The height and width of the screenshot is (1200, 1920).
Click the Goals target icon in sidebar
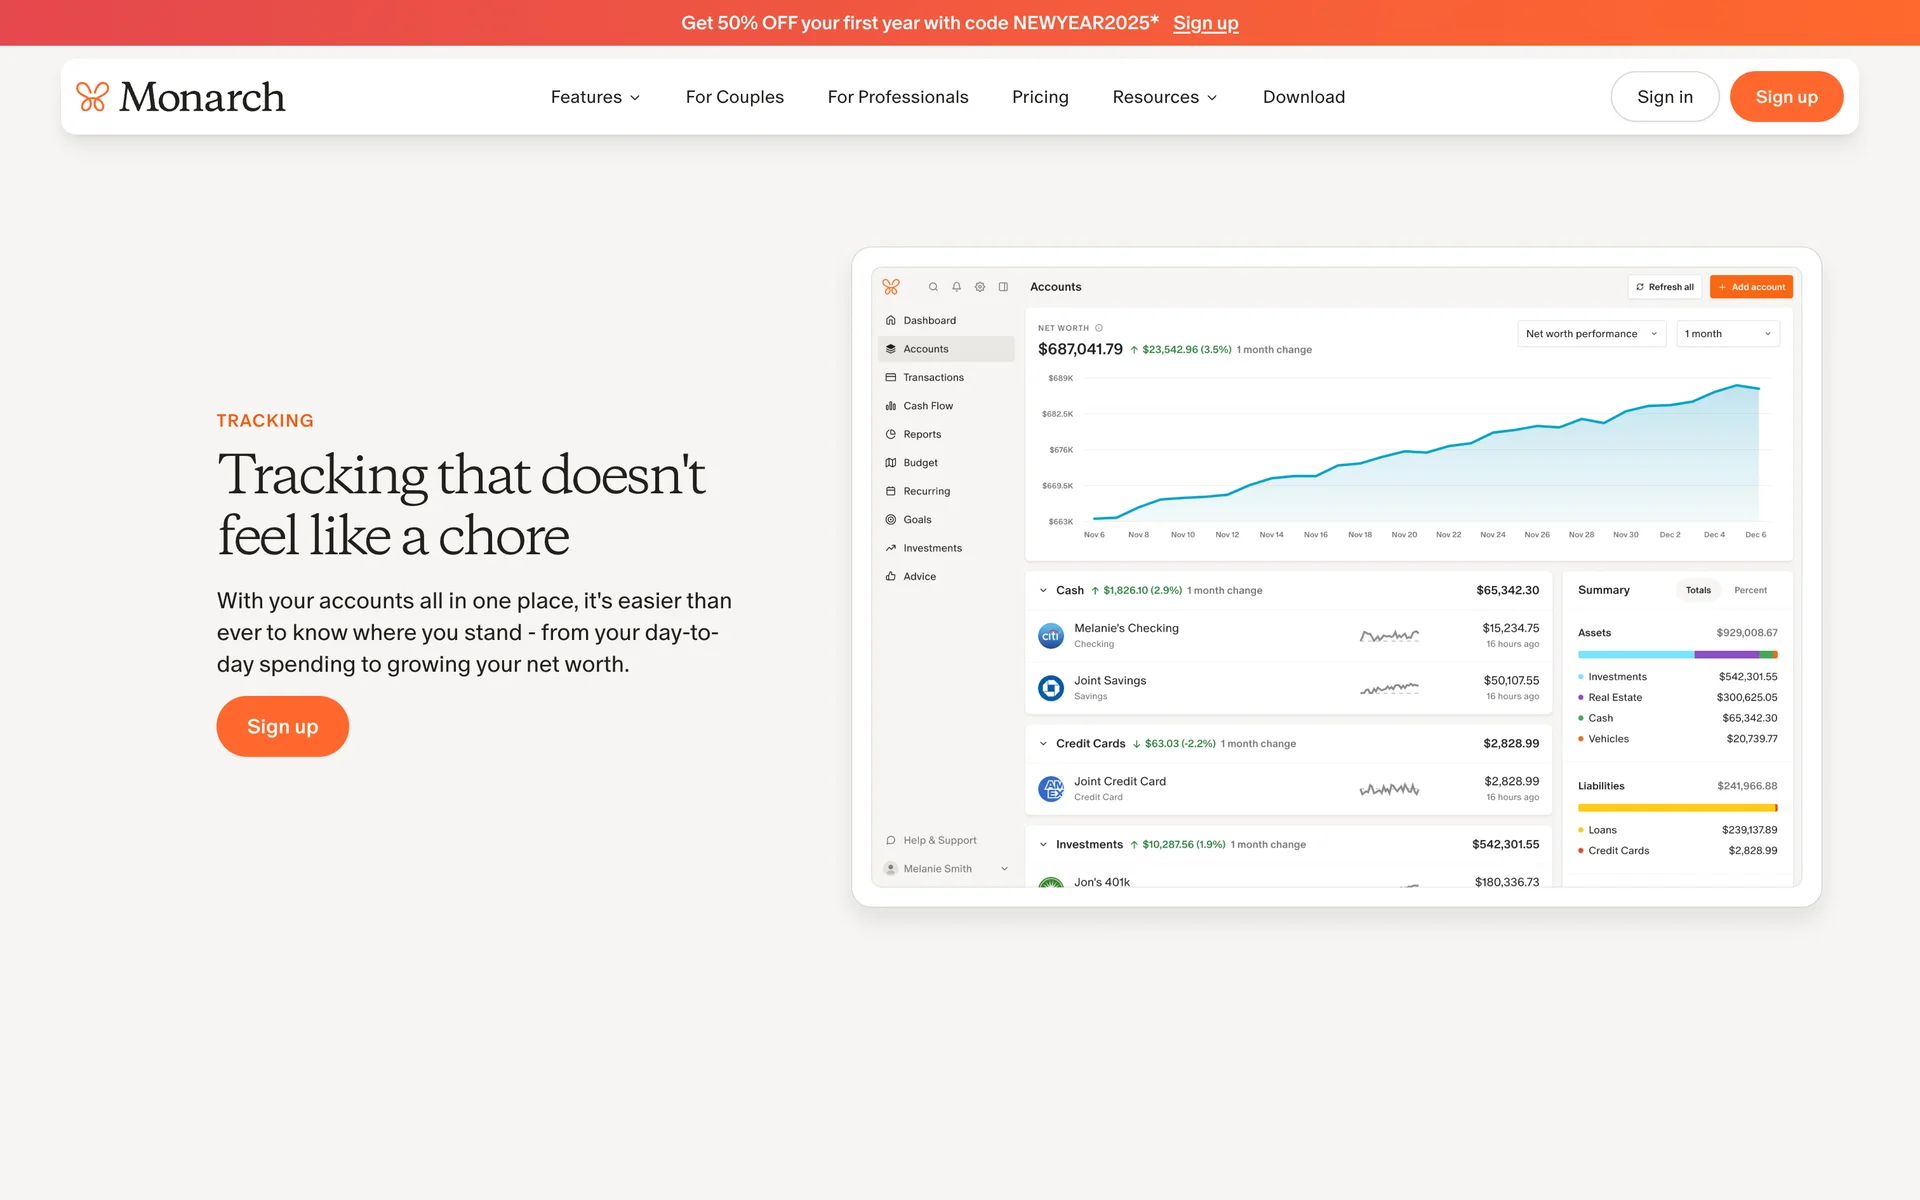pos(890,520)
